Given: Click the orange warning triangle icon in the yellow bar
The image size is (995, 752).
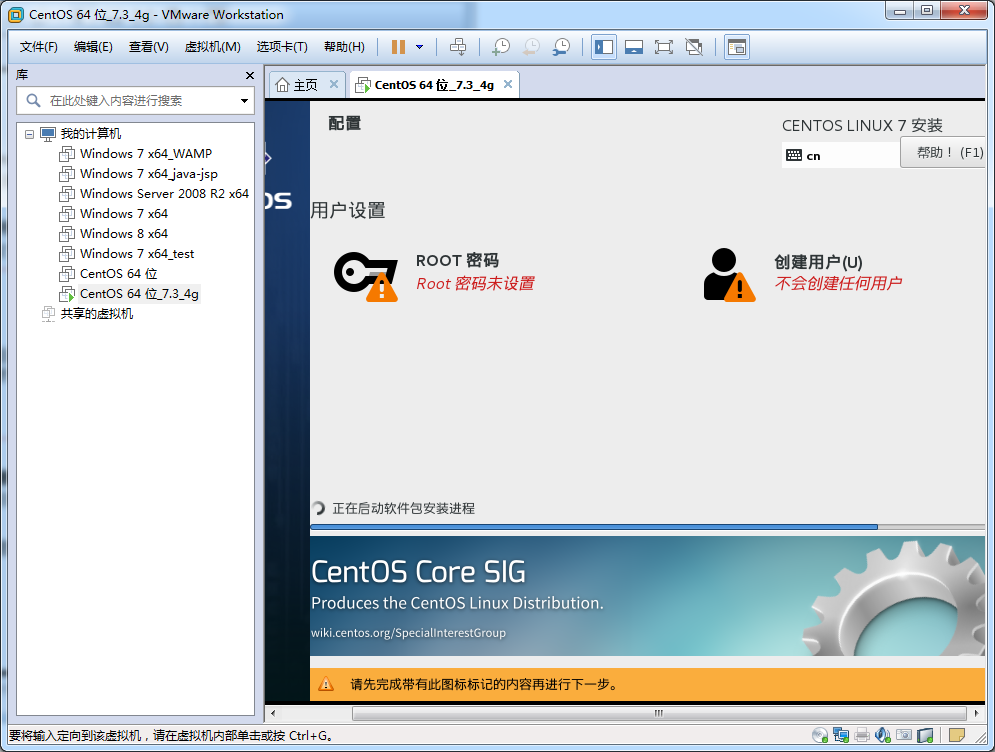Looking at the screenshot, I should point(326,684).
